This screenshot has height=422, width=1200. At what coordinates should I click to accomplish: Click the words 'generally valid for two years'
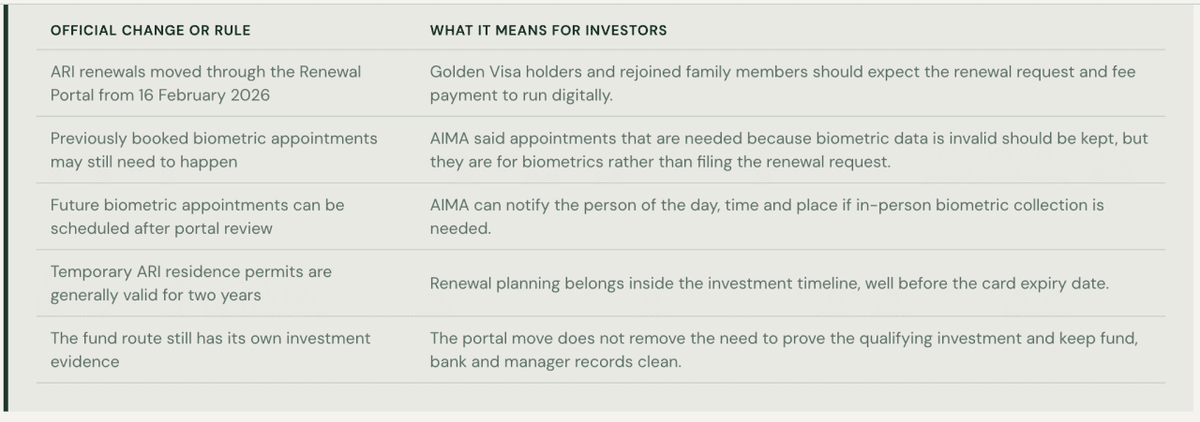[158, 294]
